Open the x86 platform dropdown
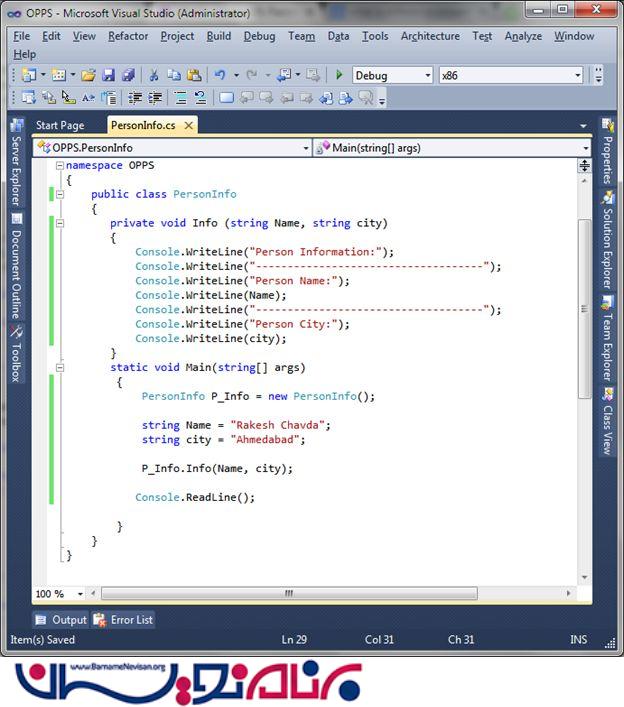 coord(510,76)
